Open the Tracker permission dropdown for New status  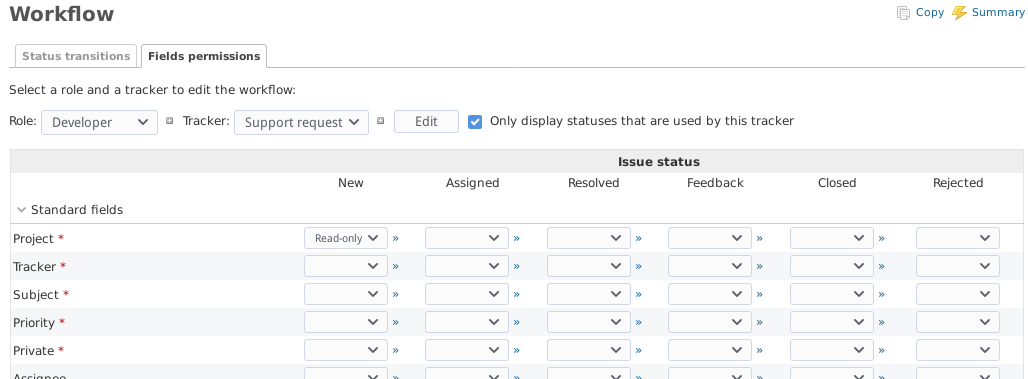[346, 266]
